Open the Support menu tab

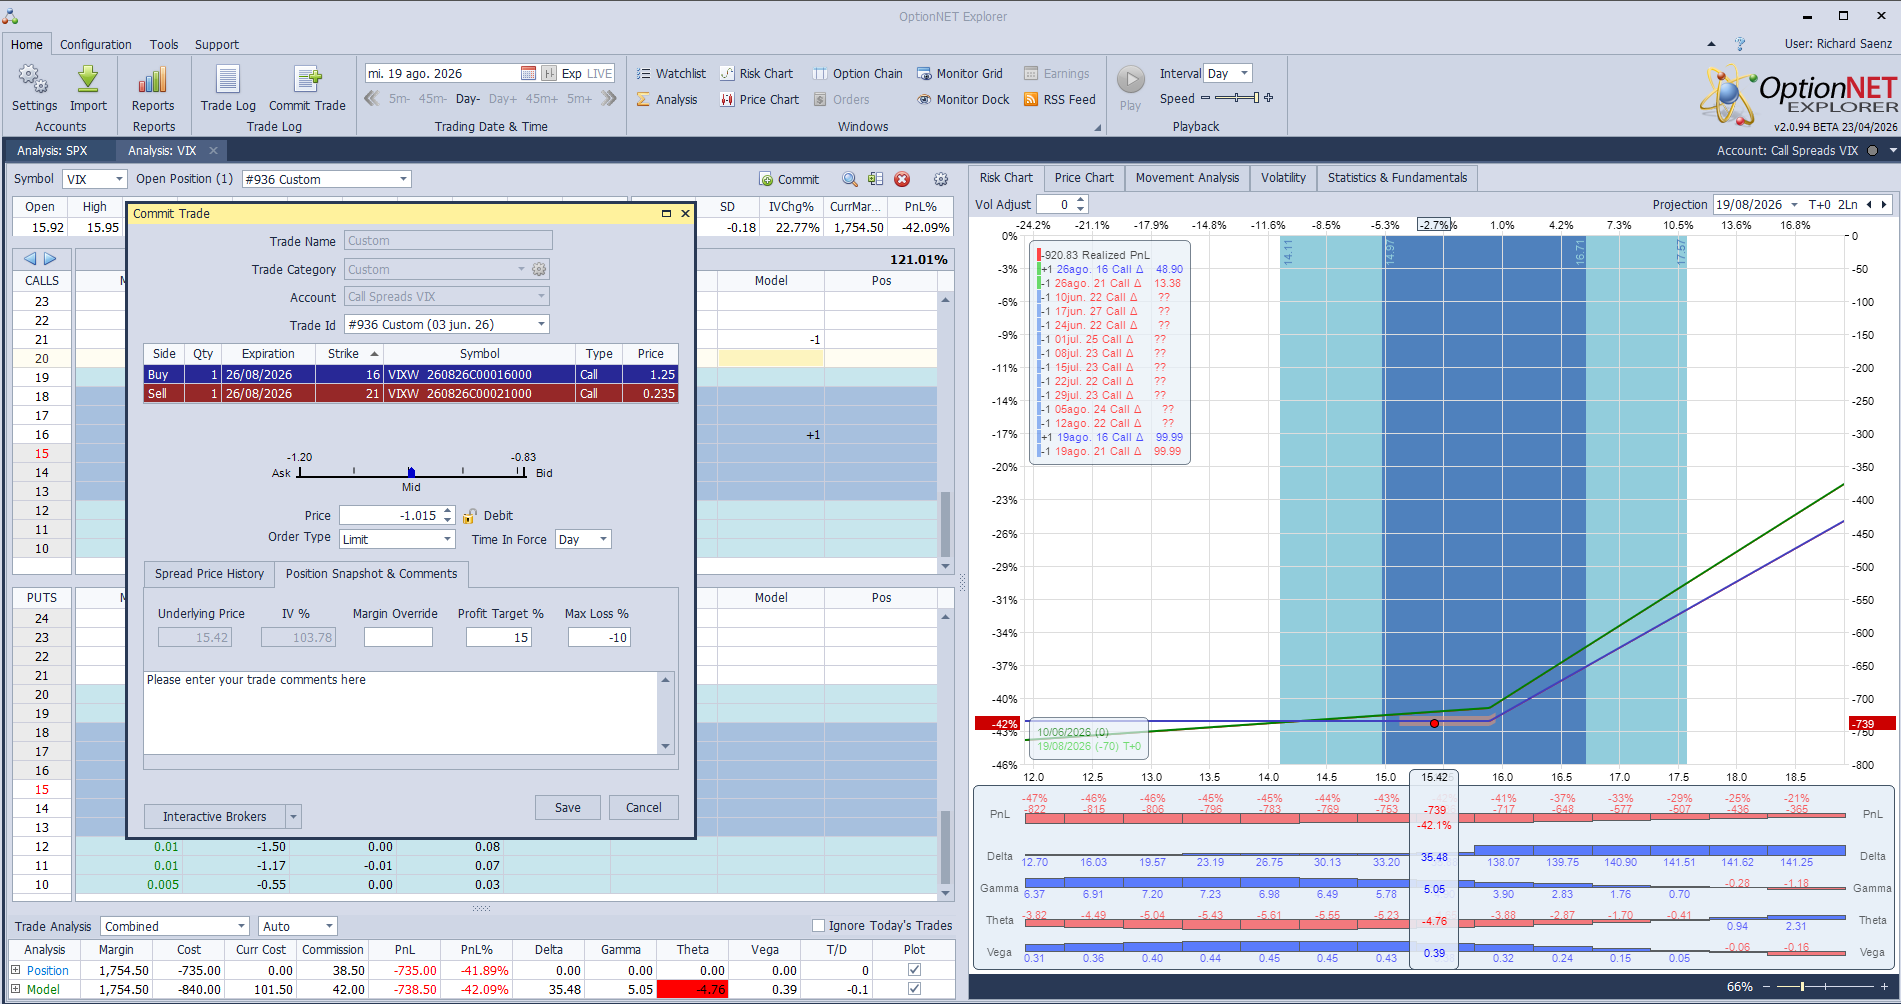coord(217,44)
